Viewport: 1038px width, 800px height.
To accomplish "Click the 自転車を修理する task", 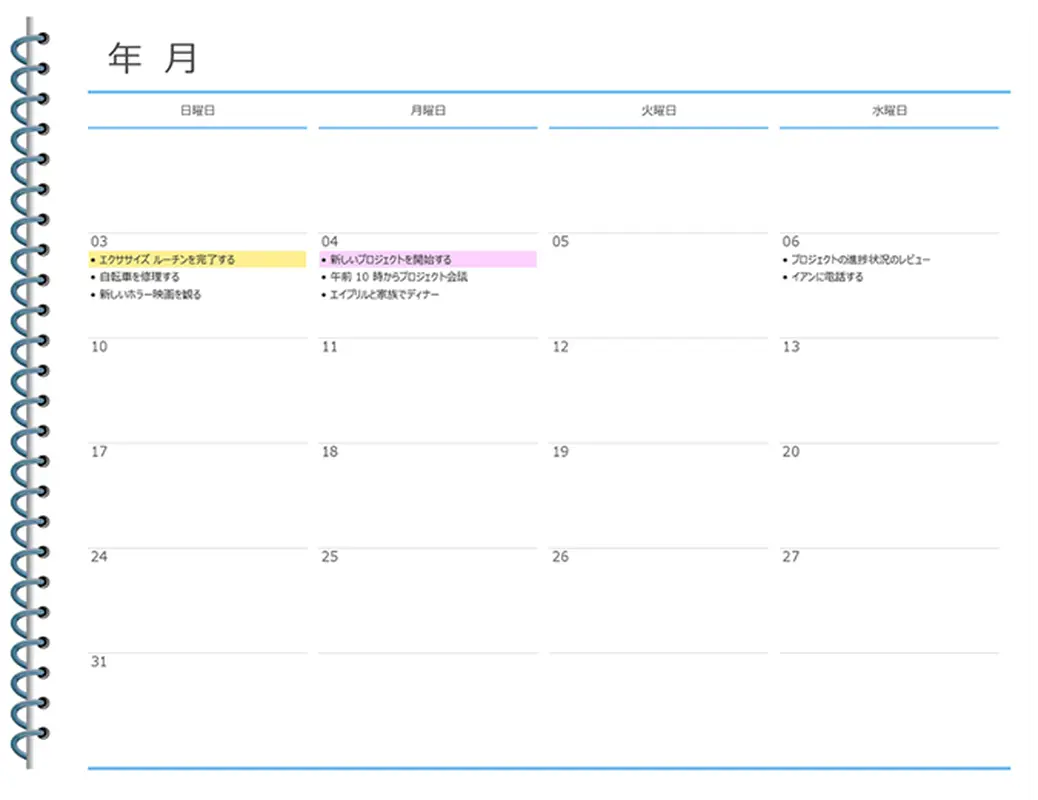I will (x=139, y=277).
